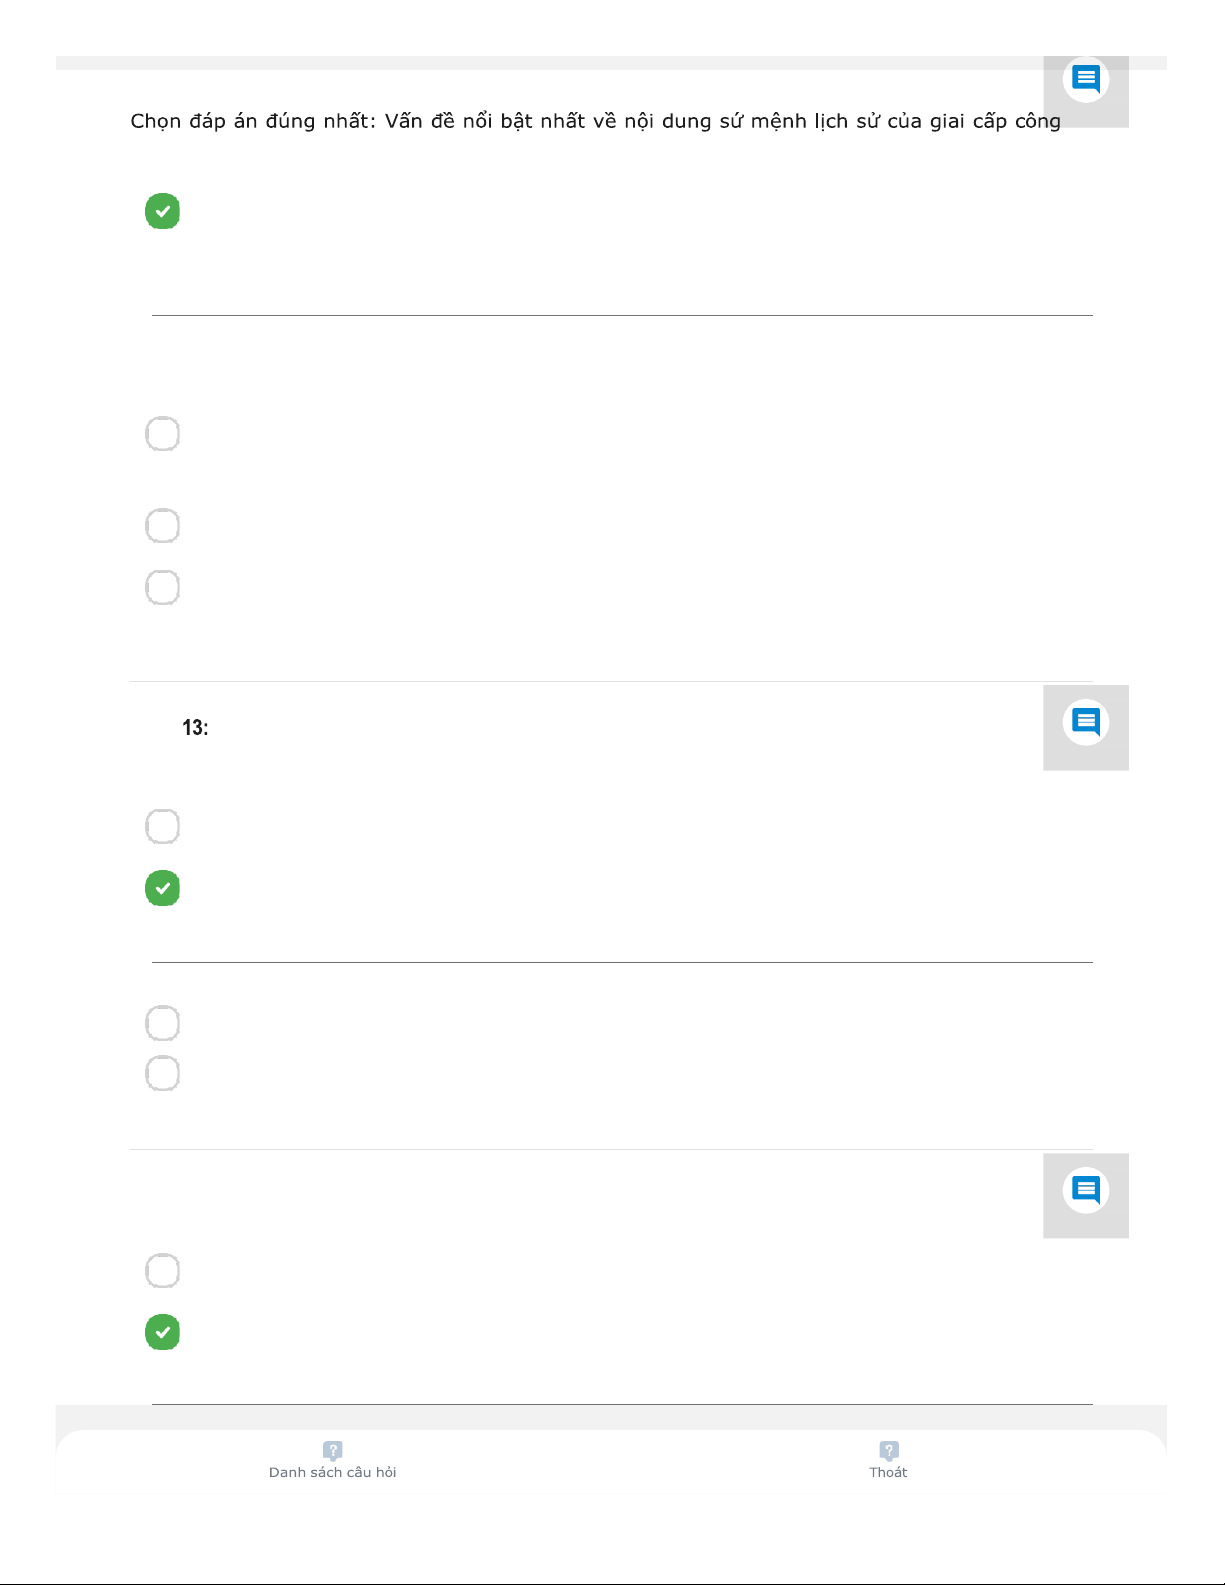Open comment icon beside the top question
The height and width of the screenshot is (1585, 1225).
1085,80
